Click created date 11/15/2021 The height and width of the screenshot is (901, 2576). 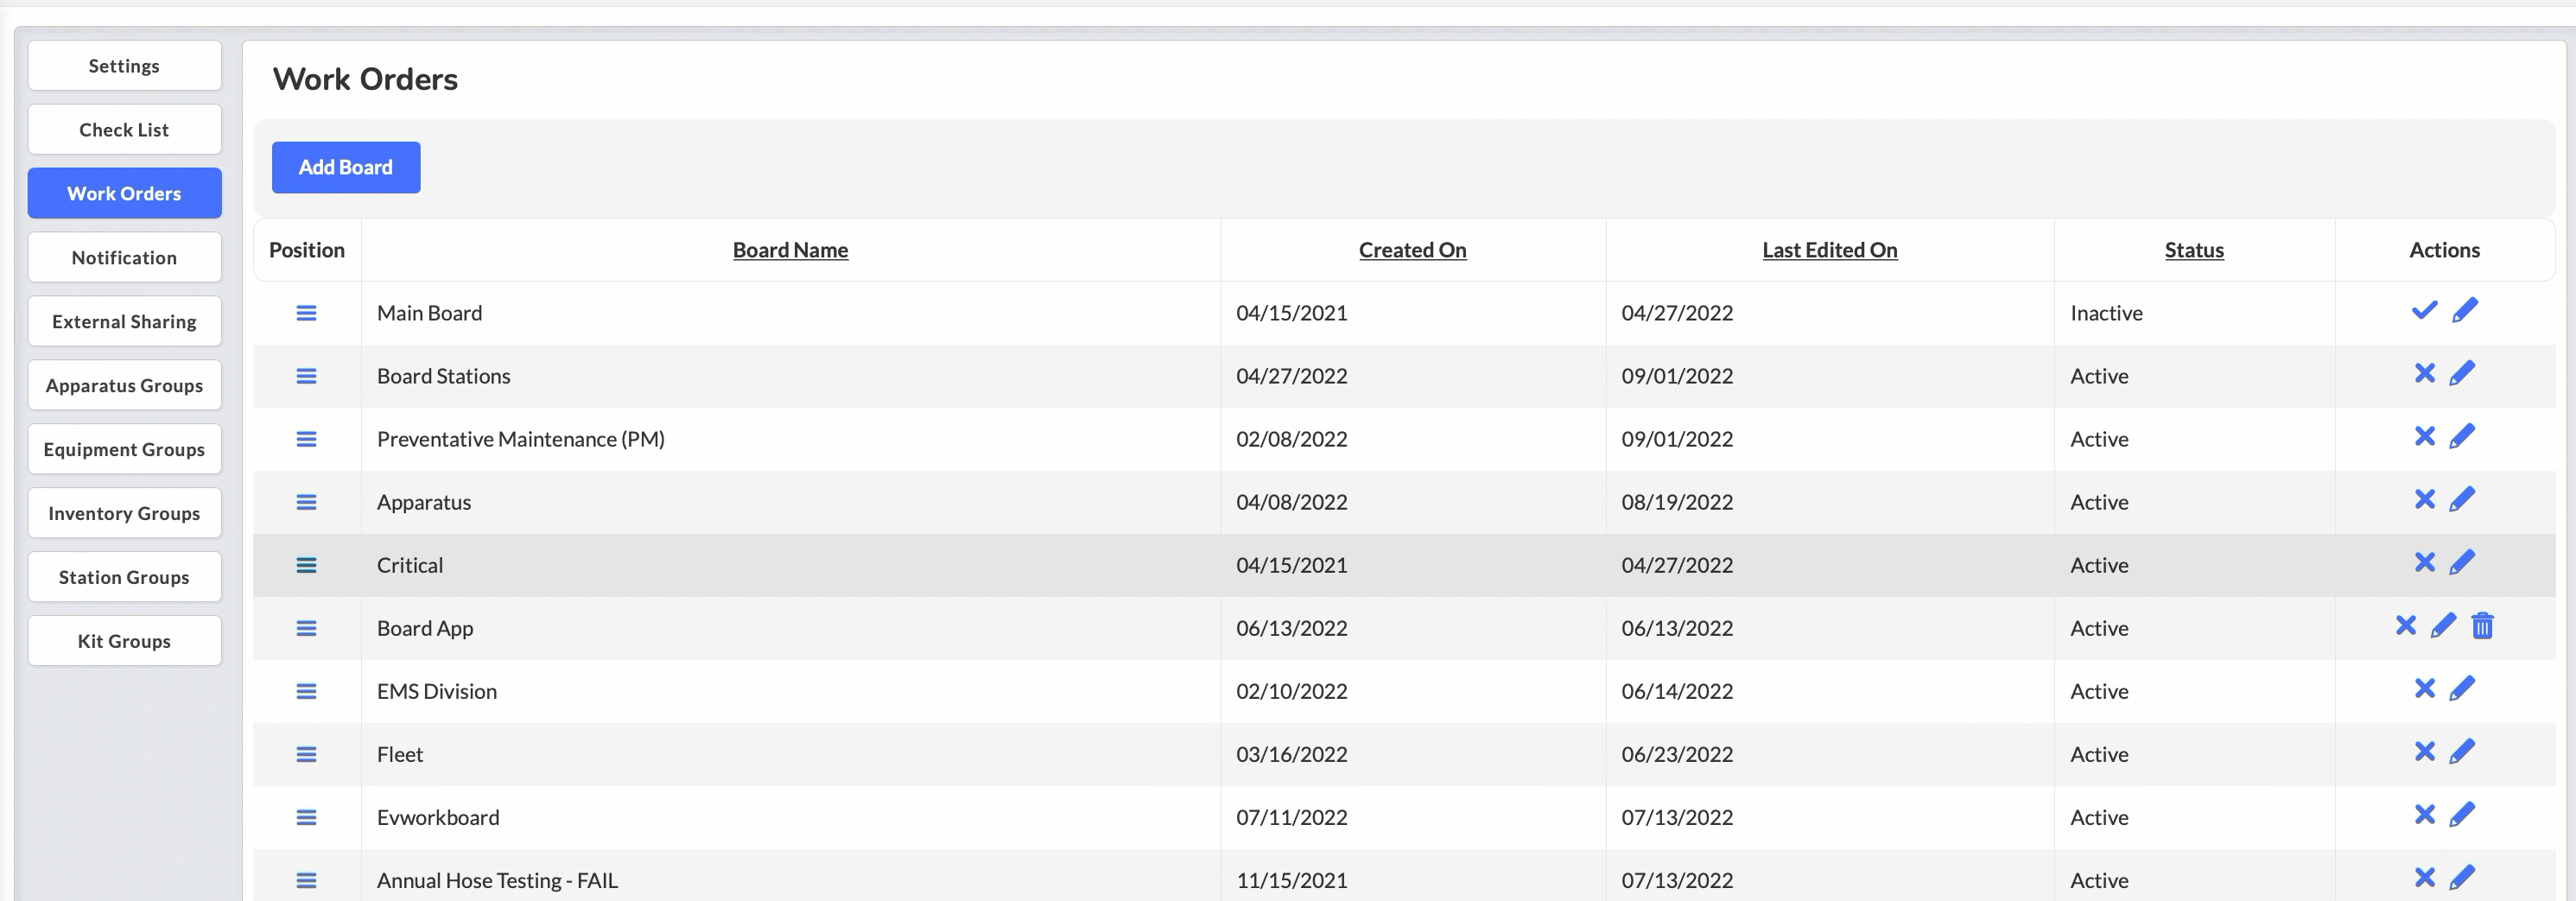pyautogui.click(x=1291, y=880)
